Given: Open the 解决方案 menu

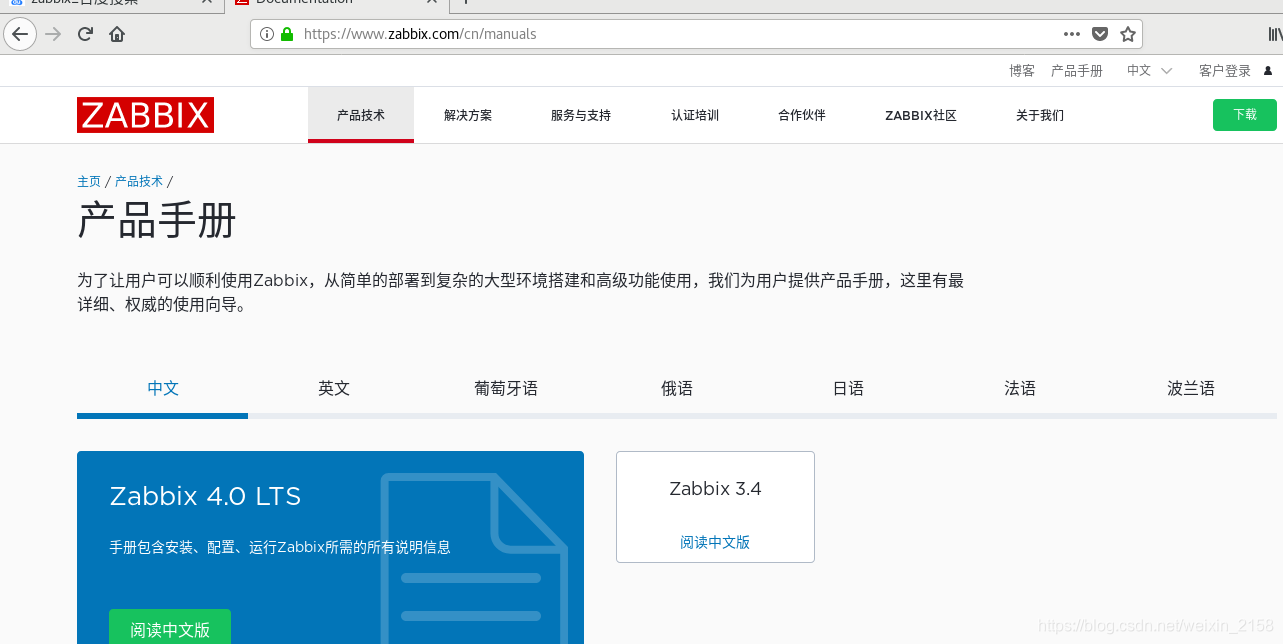Looking at the screenshot, I should [x=468, y=115].
